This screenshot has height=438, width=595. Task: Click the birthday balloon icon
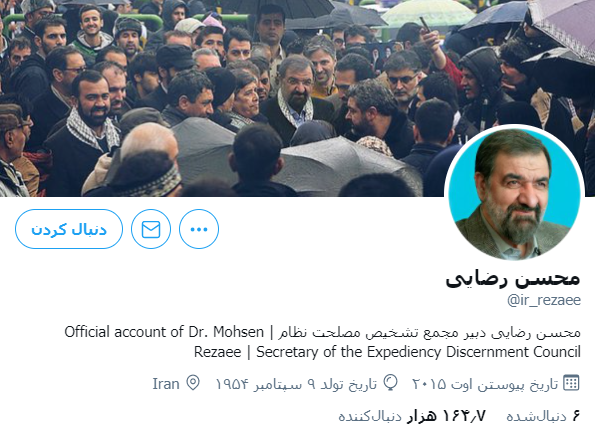click(390, 383)
